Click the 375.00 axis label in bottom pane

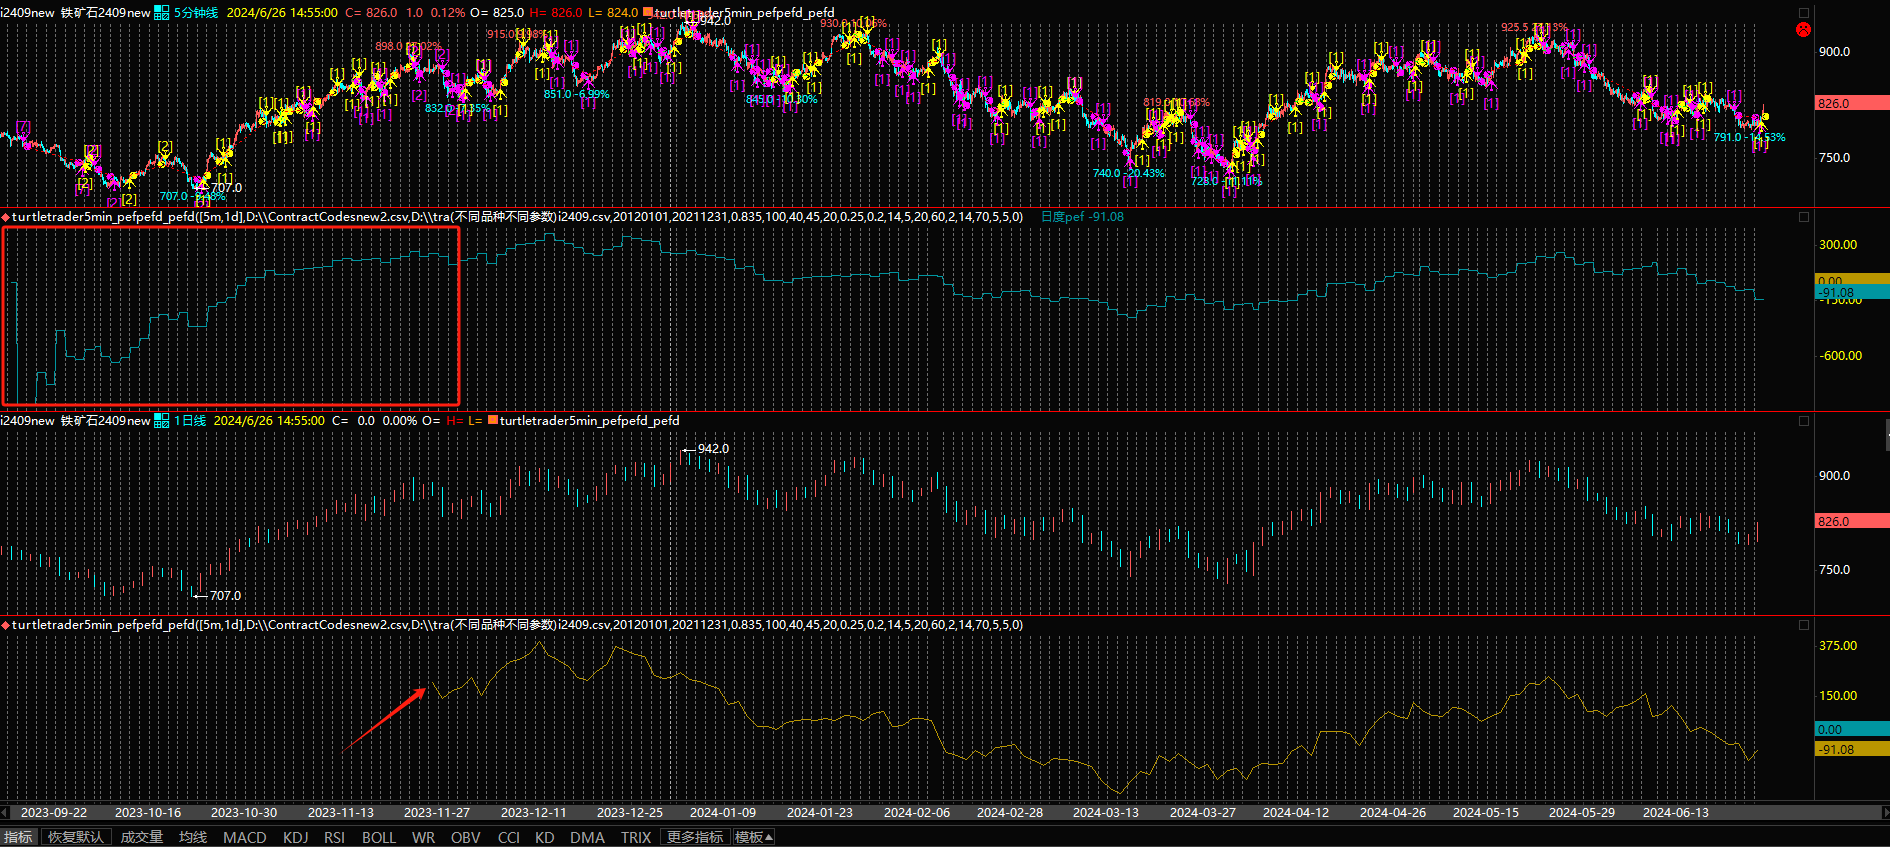point(1838,646)
